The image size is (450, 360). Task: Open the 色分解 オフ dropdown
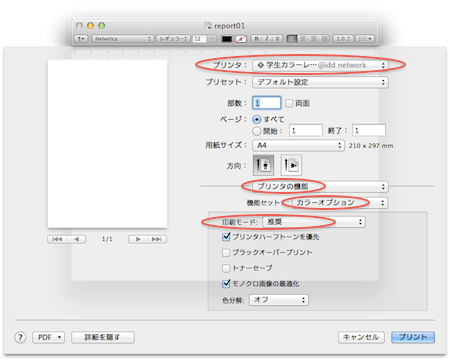[279, 300]
